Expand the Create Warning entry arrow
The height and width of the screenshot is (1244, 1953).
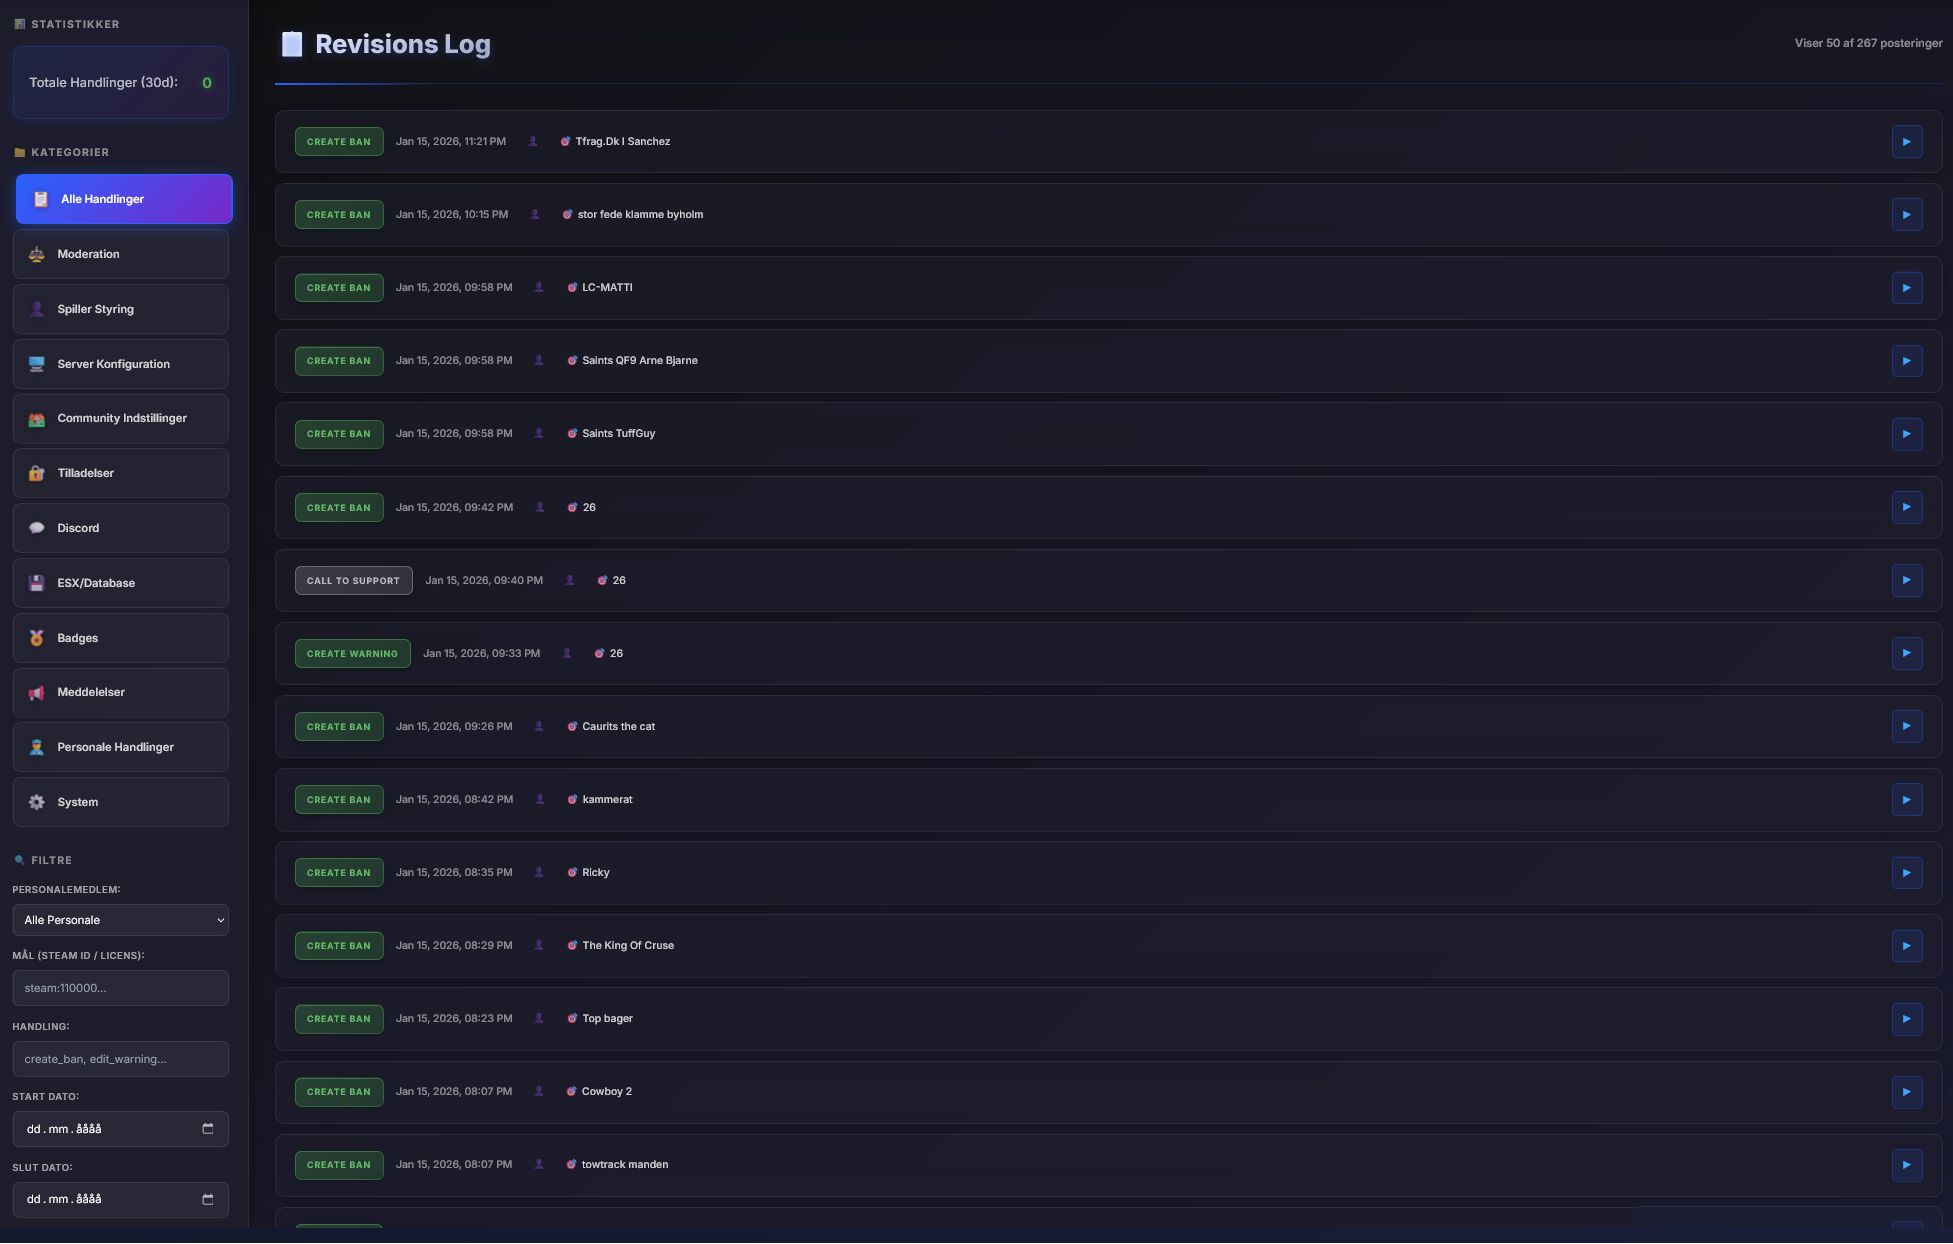(1907, 653)
